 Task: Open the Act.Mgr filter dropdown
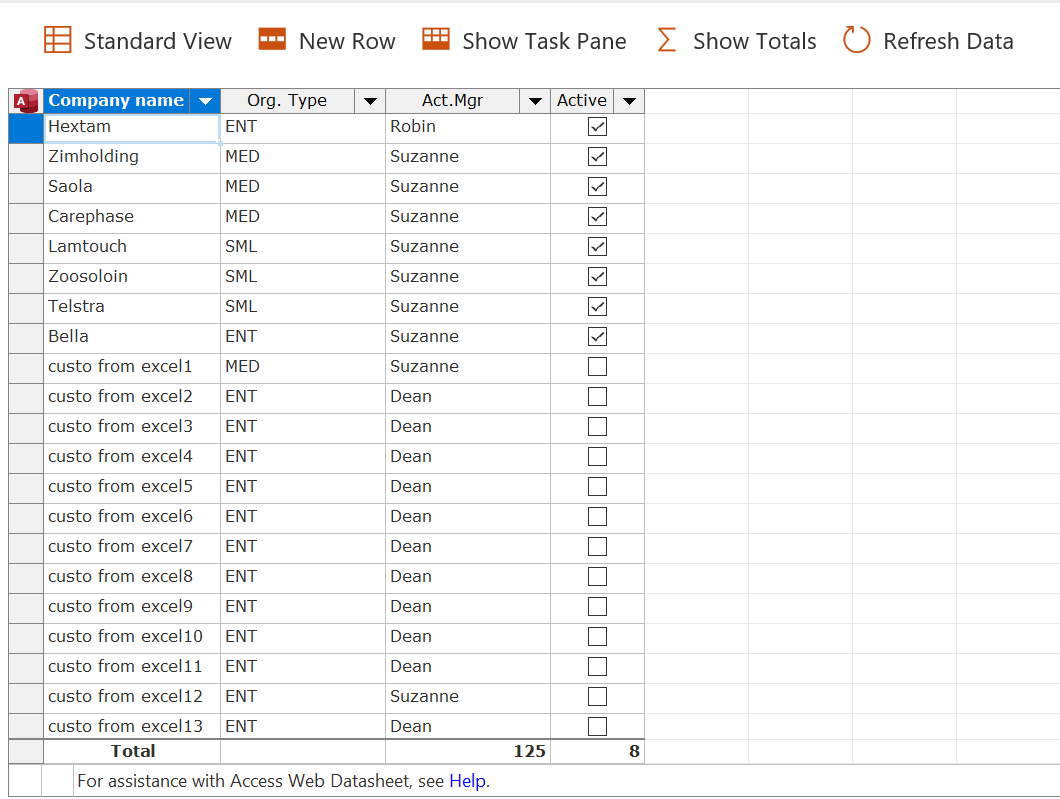point(535,101)
